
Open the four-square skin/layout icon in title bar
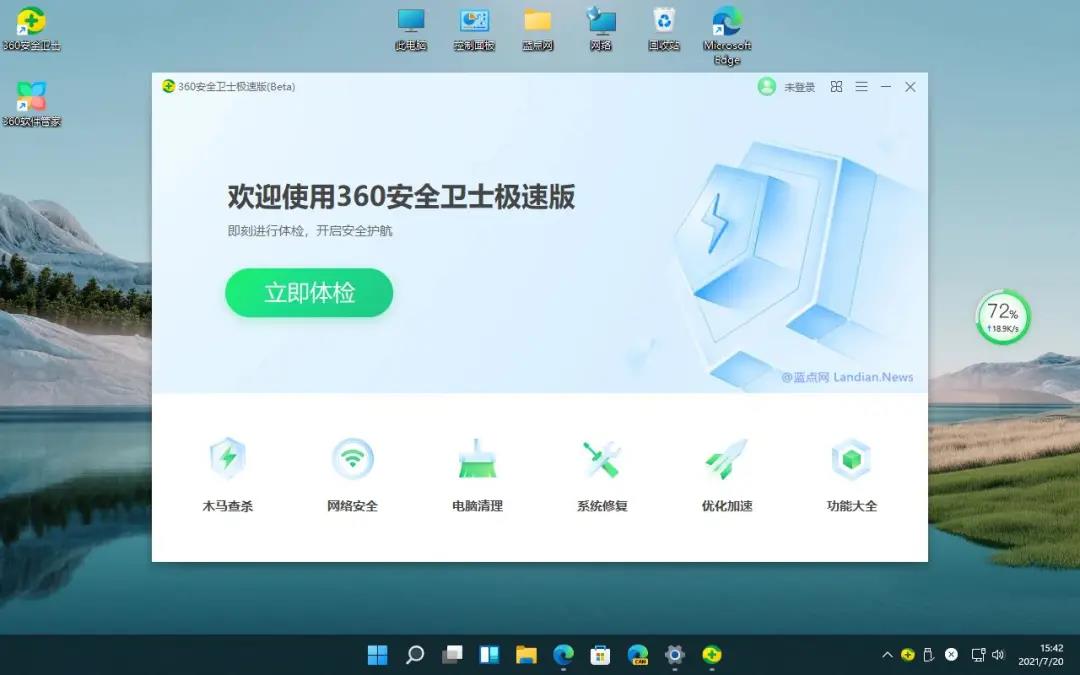[x=836, y=87]
